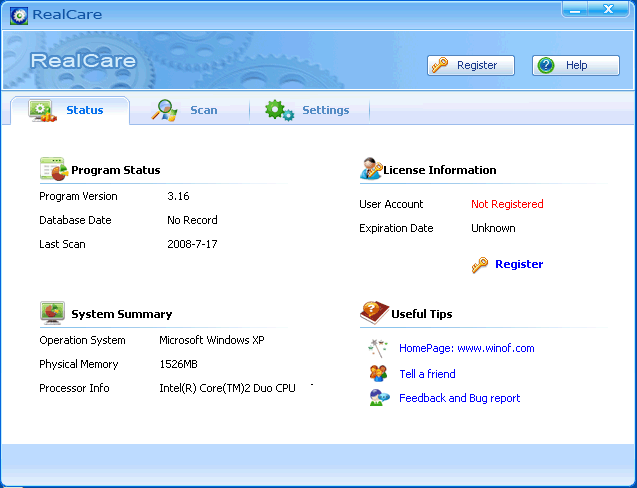
Task: Click the Database Date value No Record
Action: pos(192,220)
